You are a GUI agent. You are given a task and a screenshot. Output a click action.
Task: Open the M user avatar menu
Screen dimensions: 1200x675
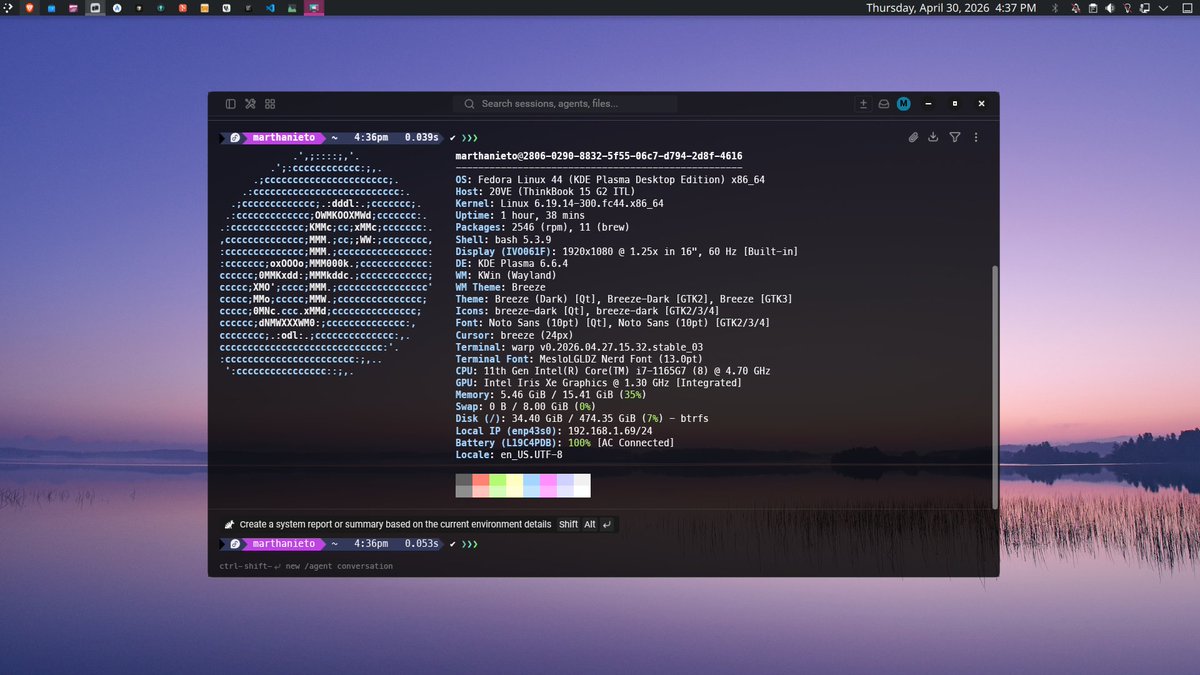(x=904, y=104)
